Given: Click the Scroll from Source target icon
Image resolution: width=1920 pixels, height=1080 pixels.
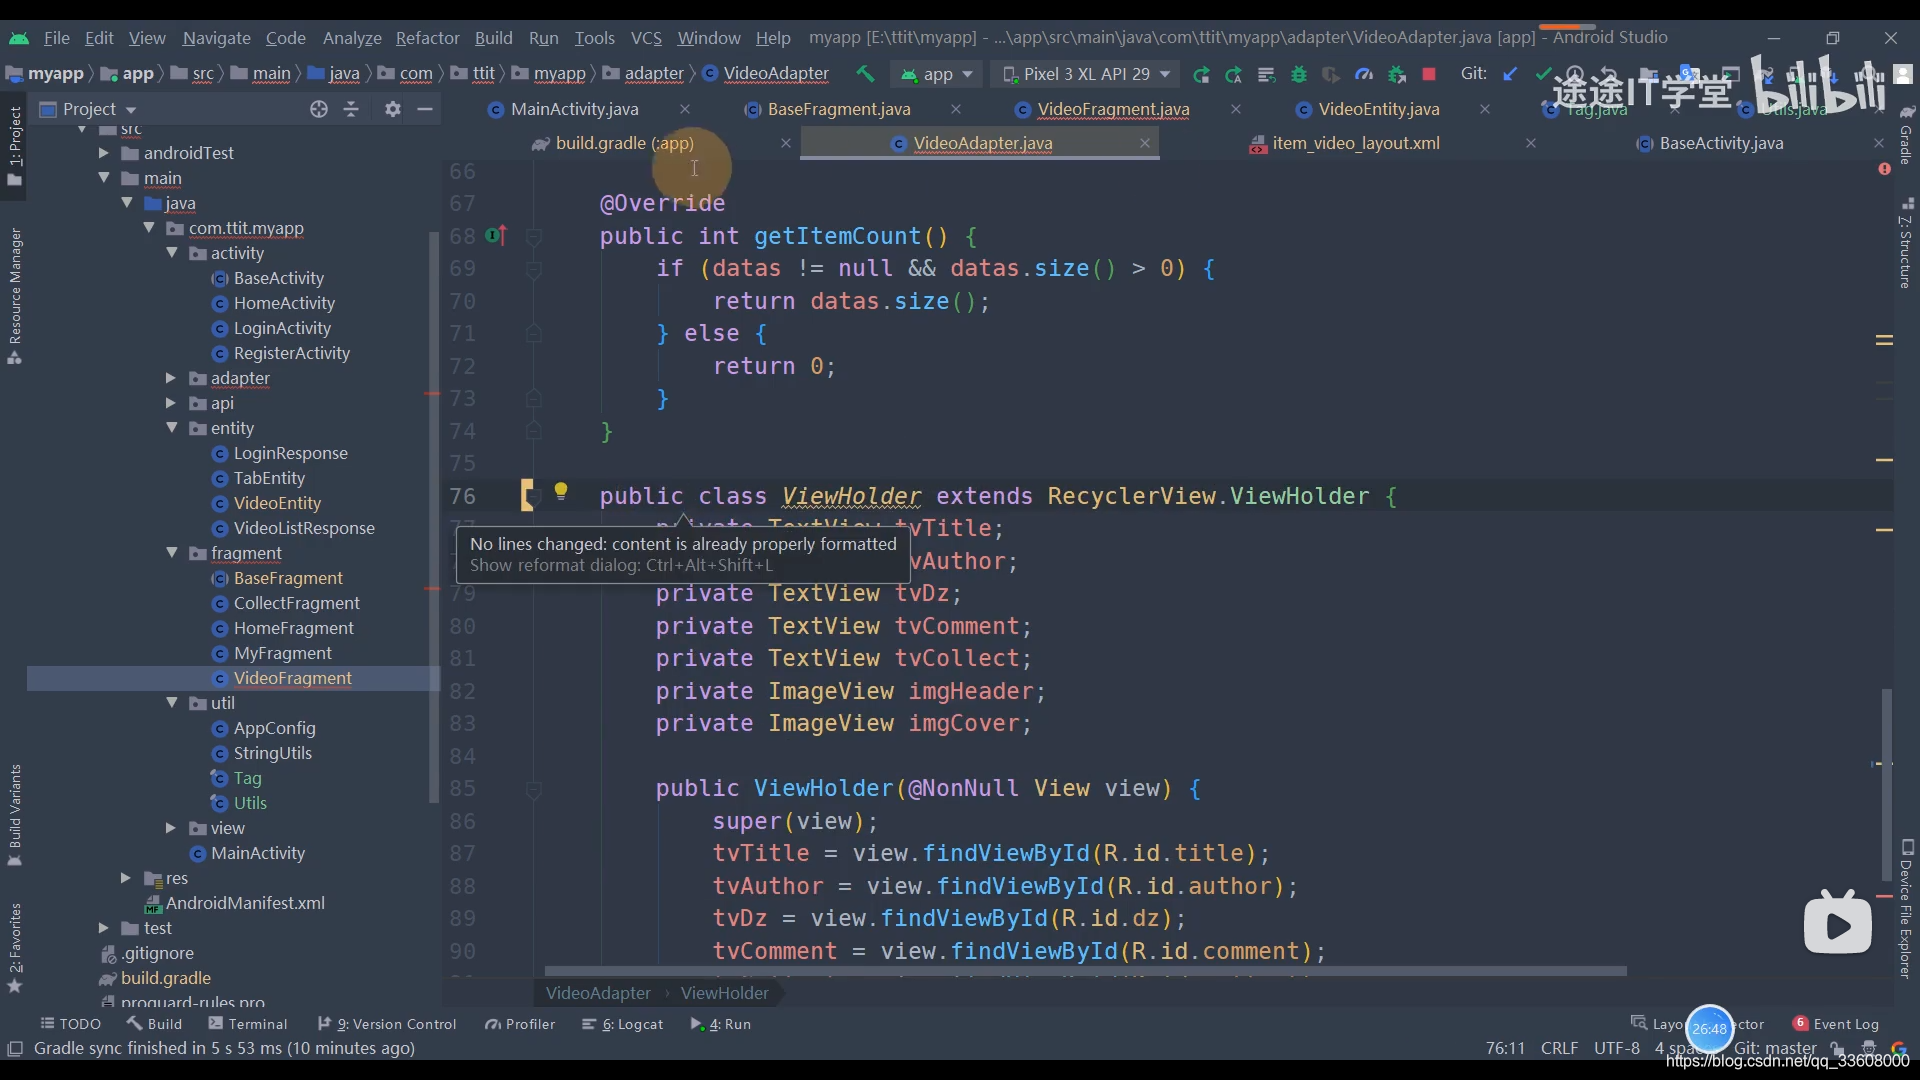Looking at the screenshot, I should coord(319,109).
